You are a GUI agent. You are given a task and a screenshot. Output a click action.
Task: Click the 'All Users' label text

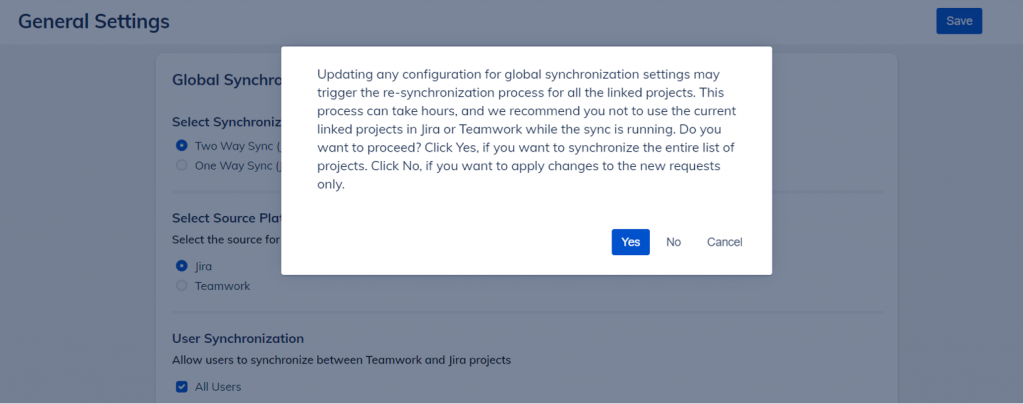point(218,387)
